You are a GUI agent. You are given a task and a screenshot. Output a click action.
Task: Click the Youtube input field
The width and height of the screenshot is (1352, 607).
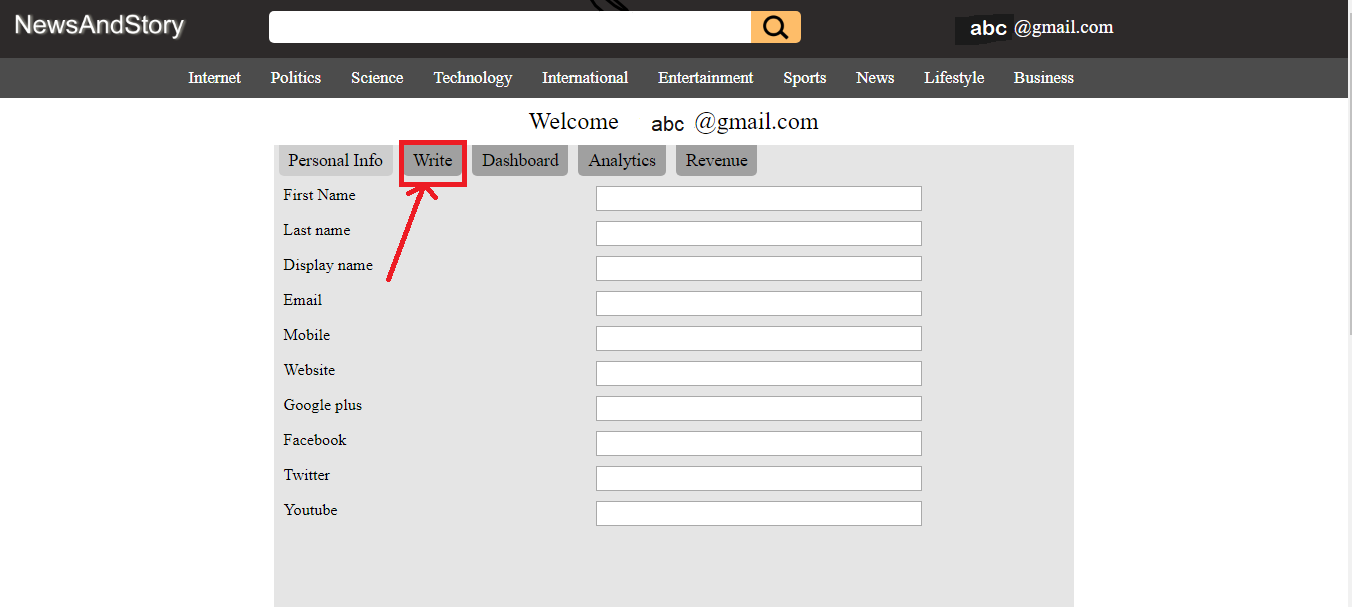759,513
